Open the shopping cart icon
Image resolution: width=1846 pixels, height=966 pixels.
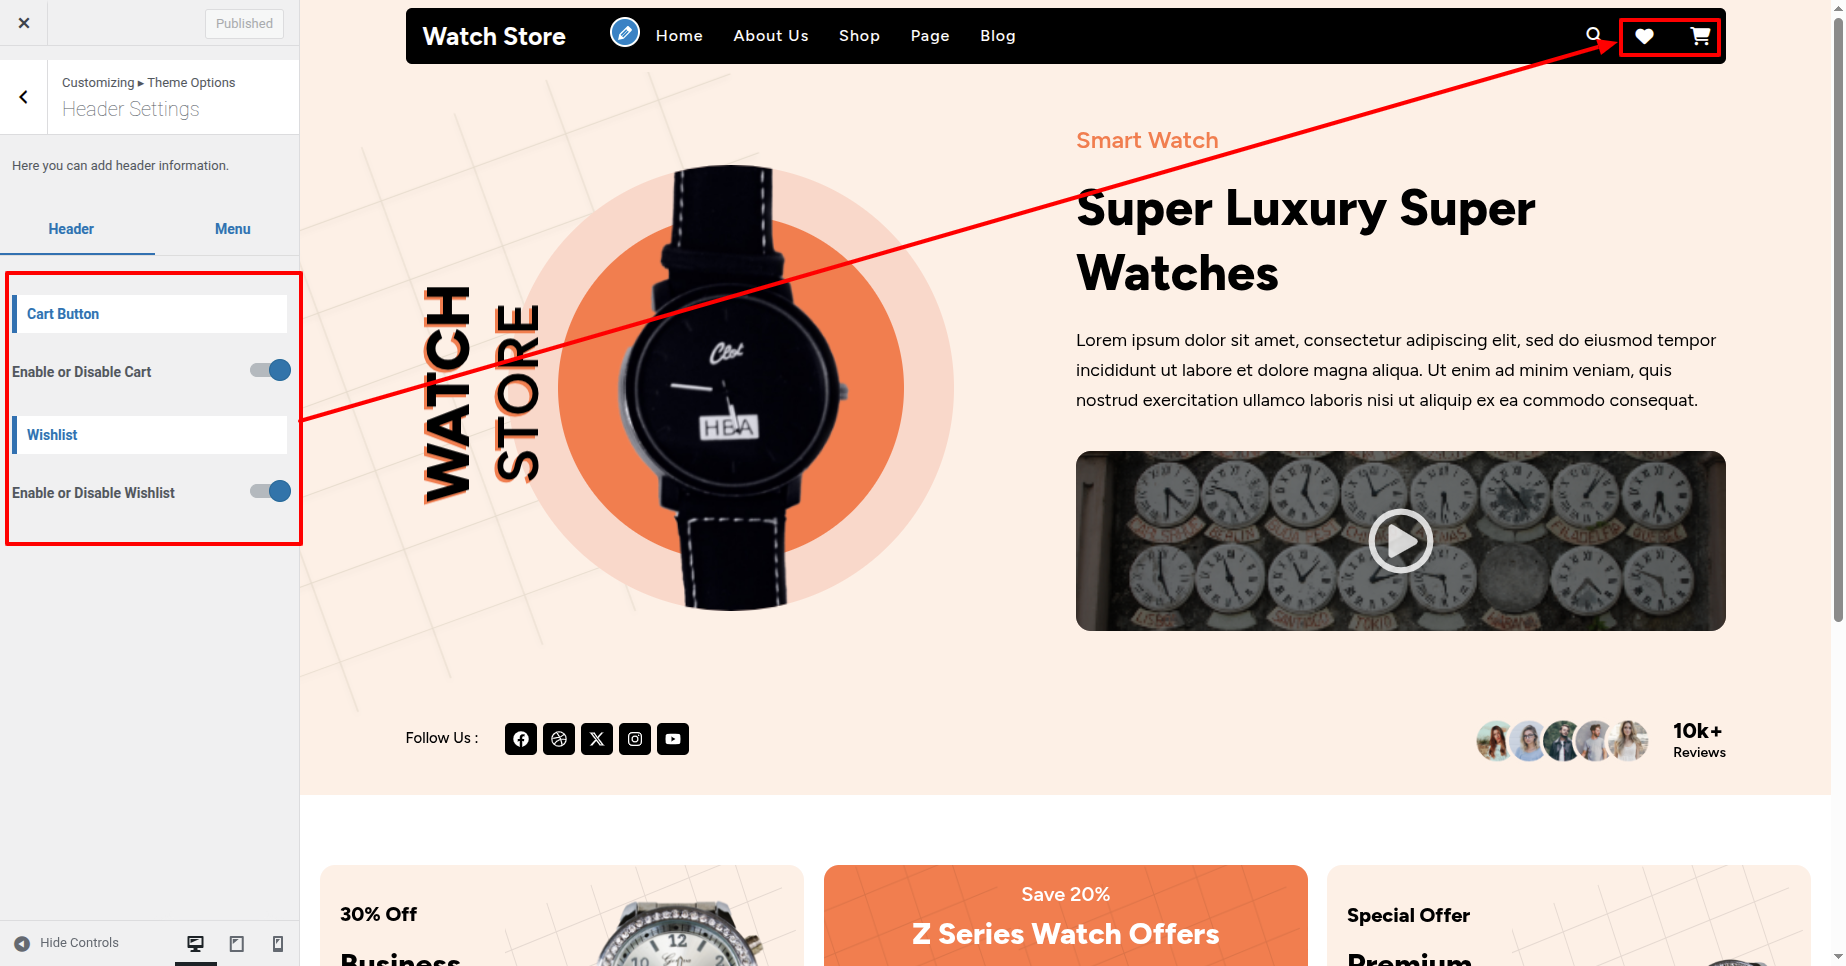tap(1700, 37)
